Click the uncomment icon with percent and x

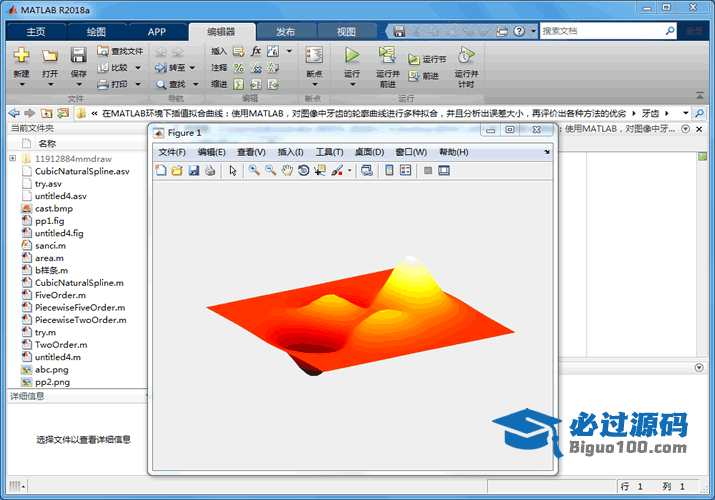256,68
